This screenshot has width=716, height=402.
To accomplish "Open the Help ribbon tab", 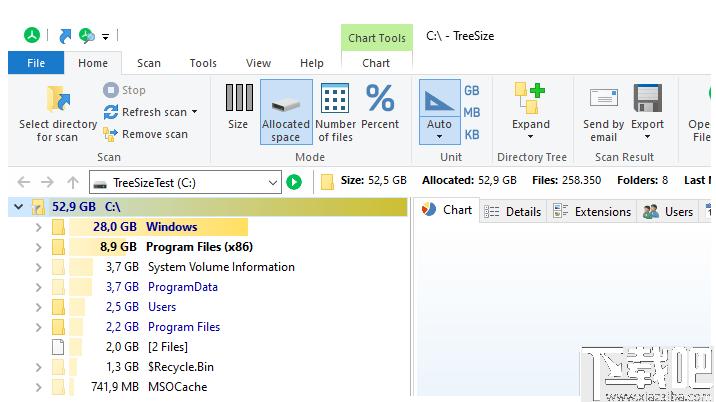I will click(x=311, y=63).
